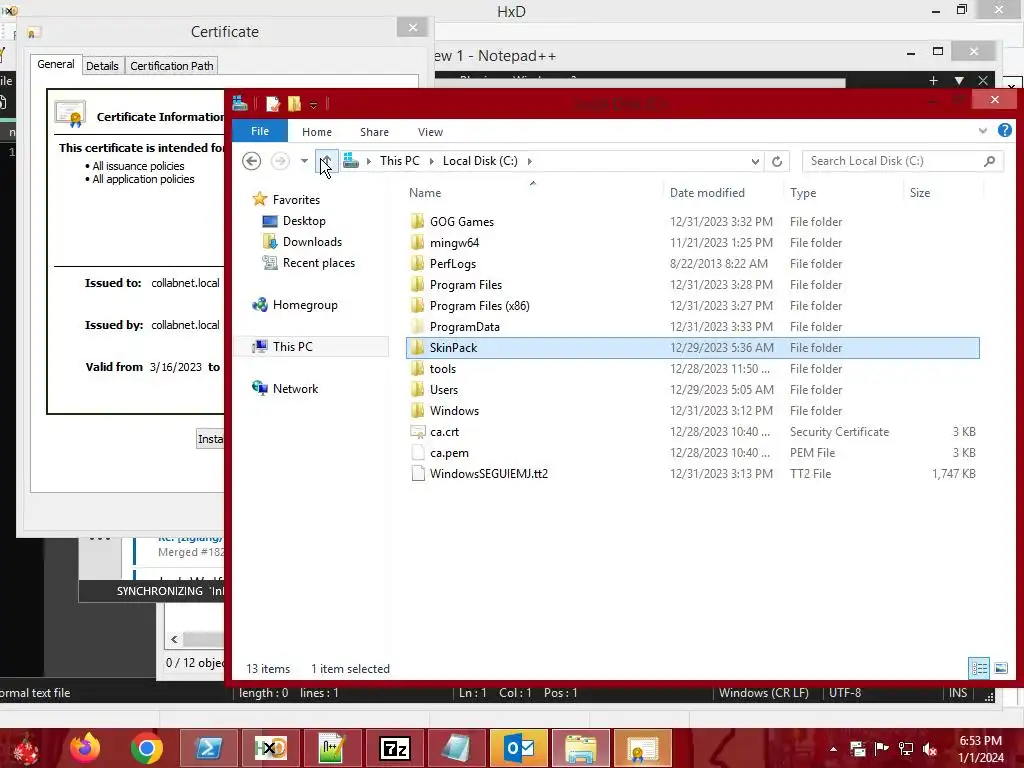Expand the Explorer ribbon with the chevron
1024x768 pixels.
coord(983,131)
